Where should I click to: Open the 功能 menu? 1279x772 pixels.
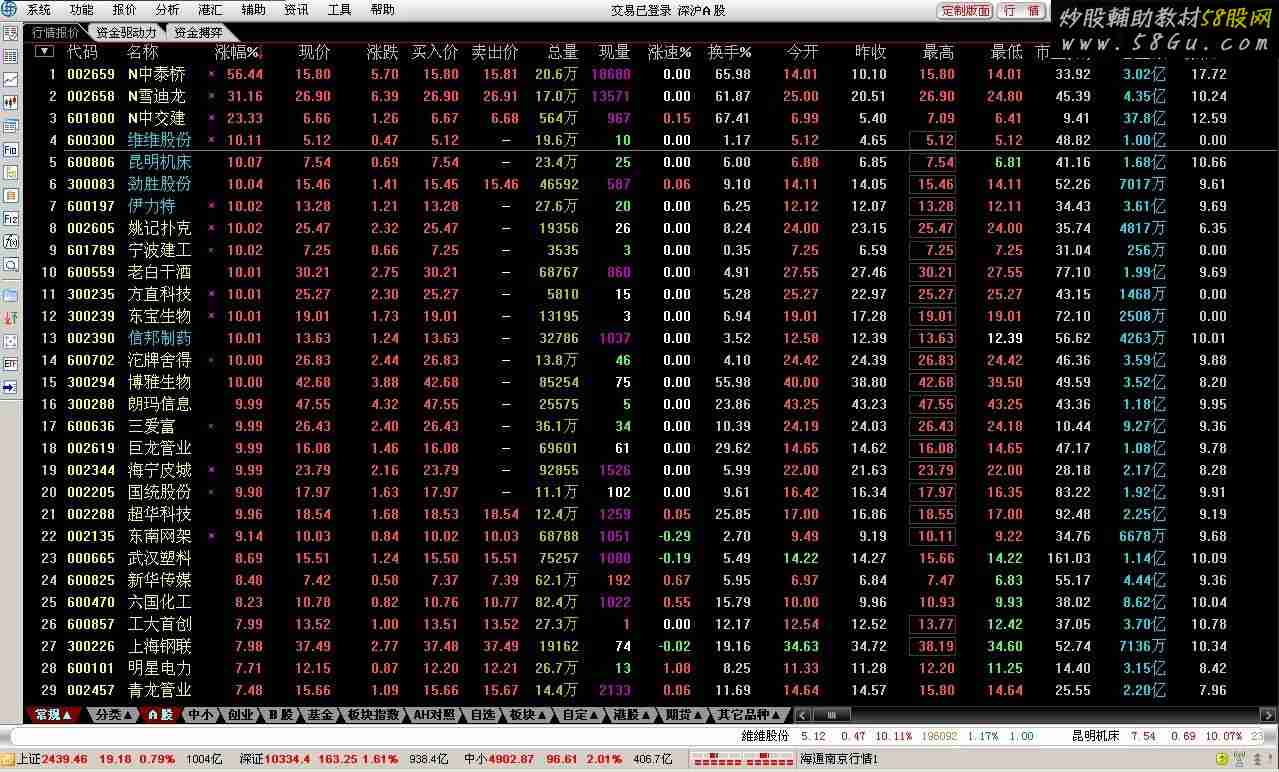coord(82,10)
